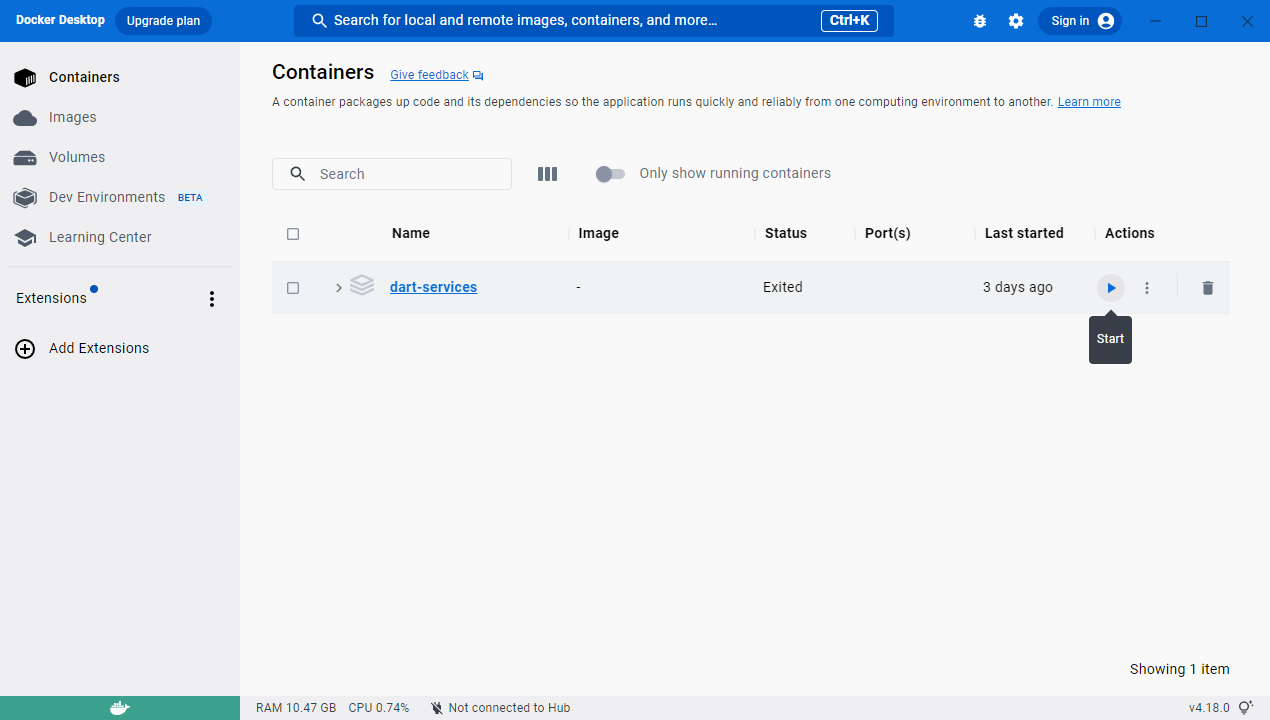Screen dimensions: 1270x720
Task: Check the select all containers checkbox
Action: (293, 234)
